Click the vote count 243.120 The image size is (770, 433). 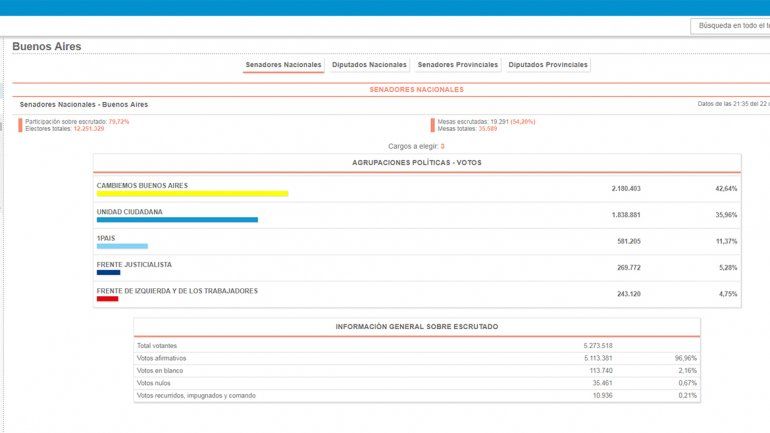point(629,294)
